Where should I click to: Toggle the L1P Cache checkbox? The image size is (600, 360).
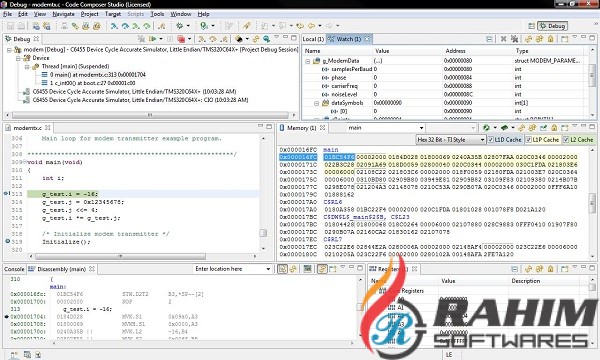click(529, 140)
